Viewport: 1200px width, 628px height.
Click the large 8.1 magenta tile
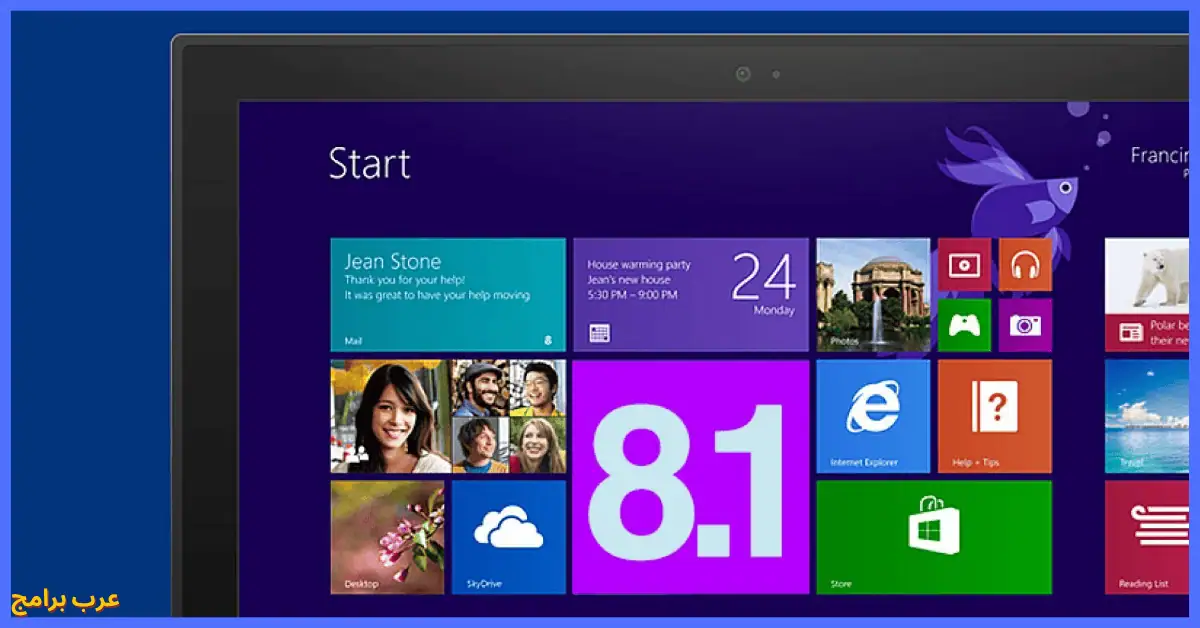click(691, 477)
